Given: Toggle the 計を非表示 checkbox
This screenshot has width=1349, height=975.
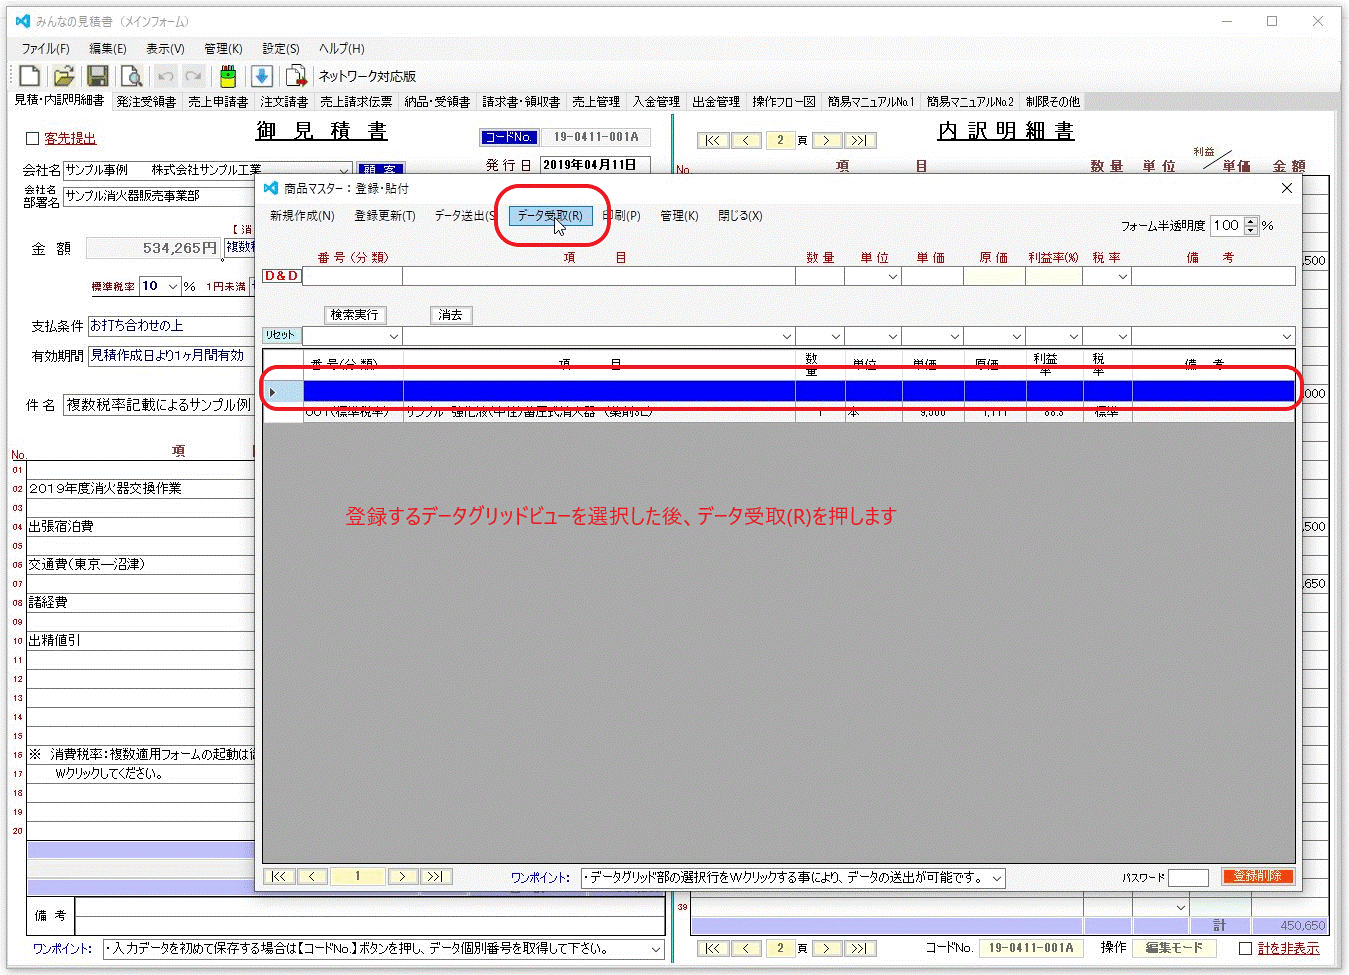Looking at the screenshot, I should pyautogui.click(x=1245, y=948).
